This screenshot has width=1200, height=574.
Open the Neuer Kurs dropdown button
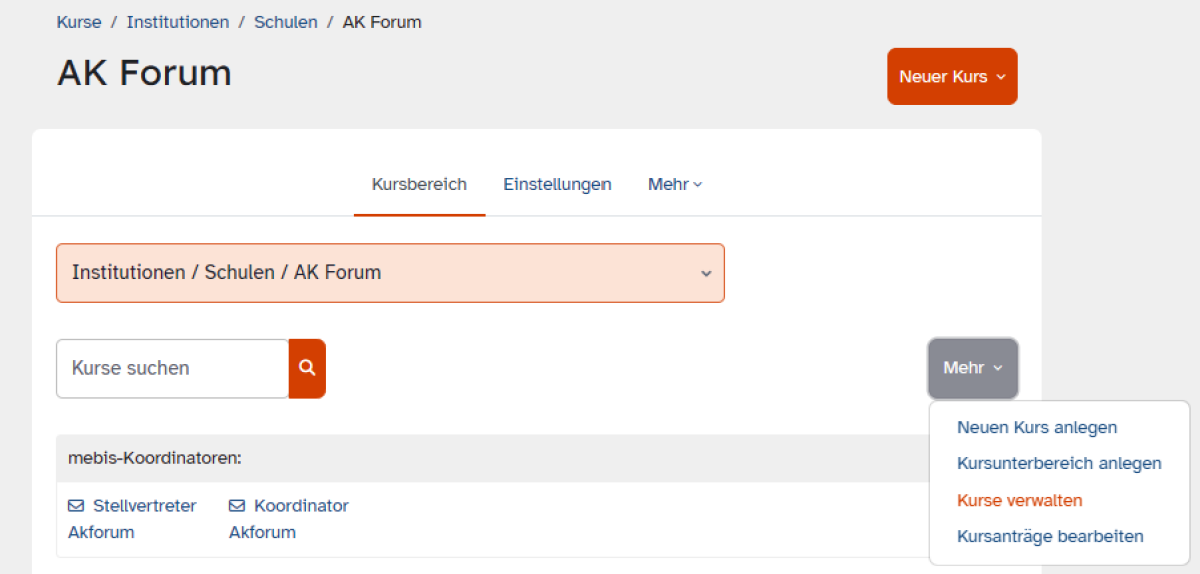coord(951,76)
